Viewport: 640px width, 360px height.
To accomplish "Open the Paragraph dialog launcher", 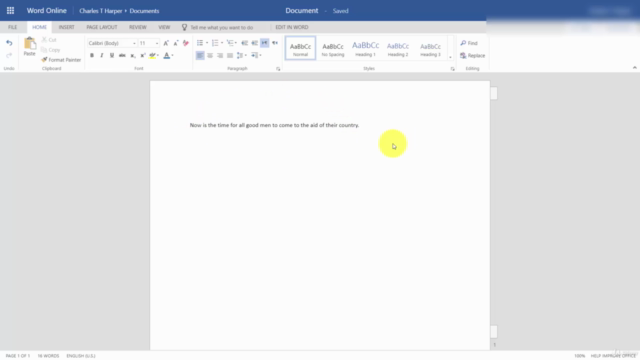I will (278, 69).
